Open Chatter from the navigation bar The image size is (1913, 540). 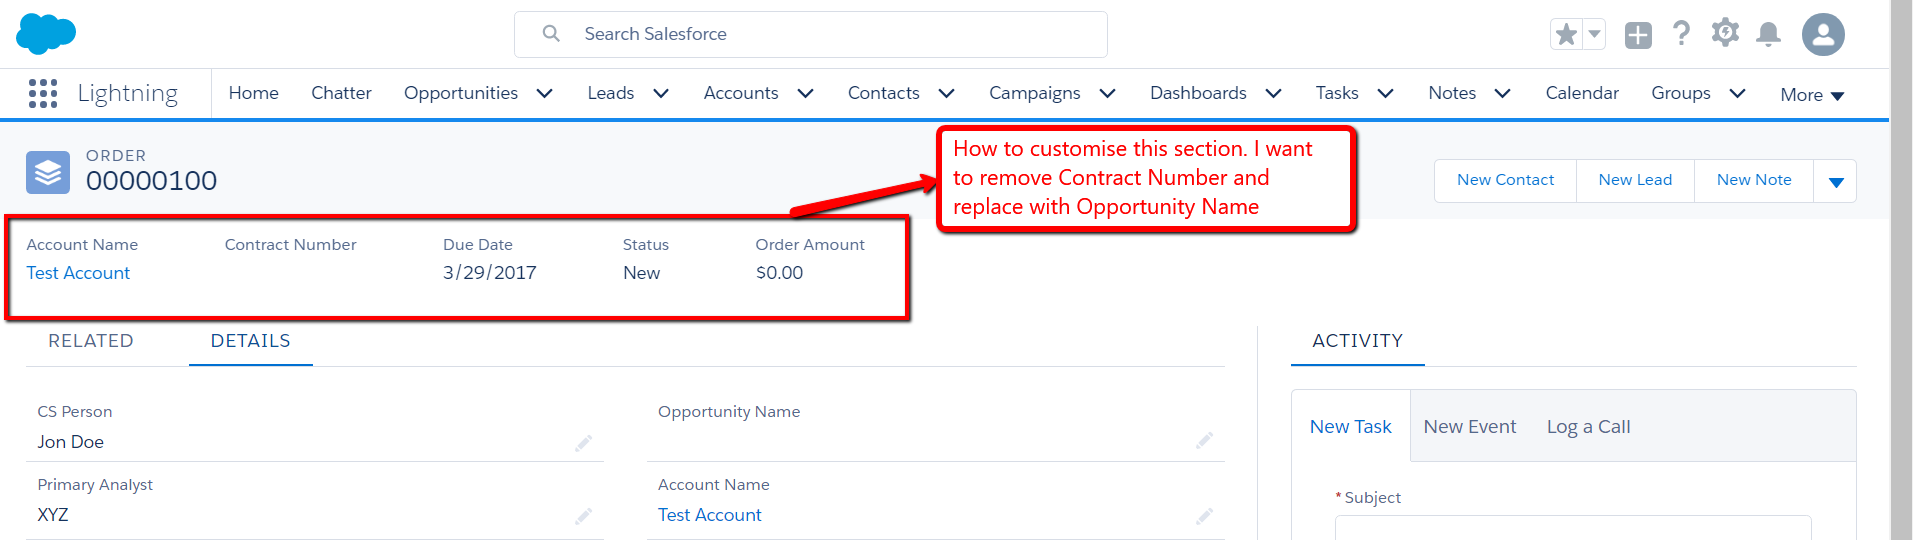341,93
